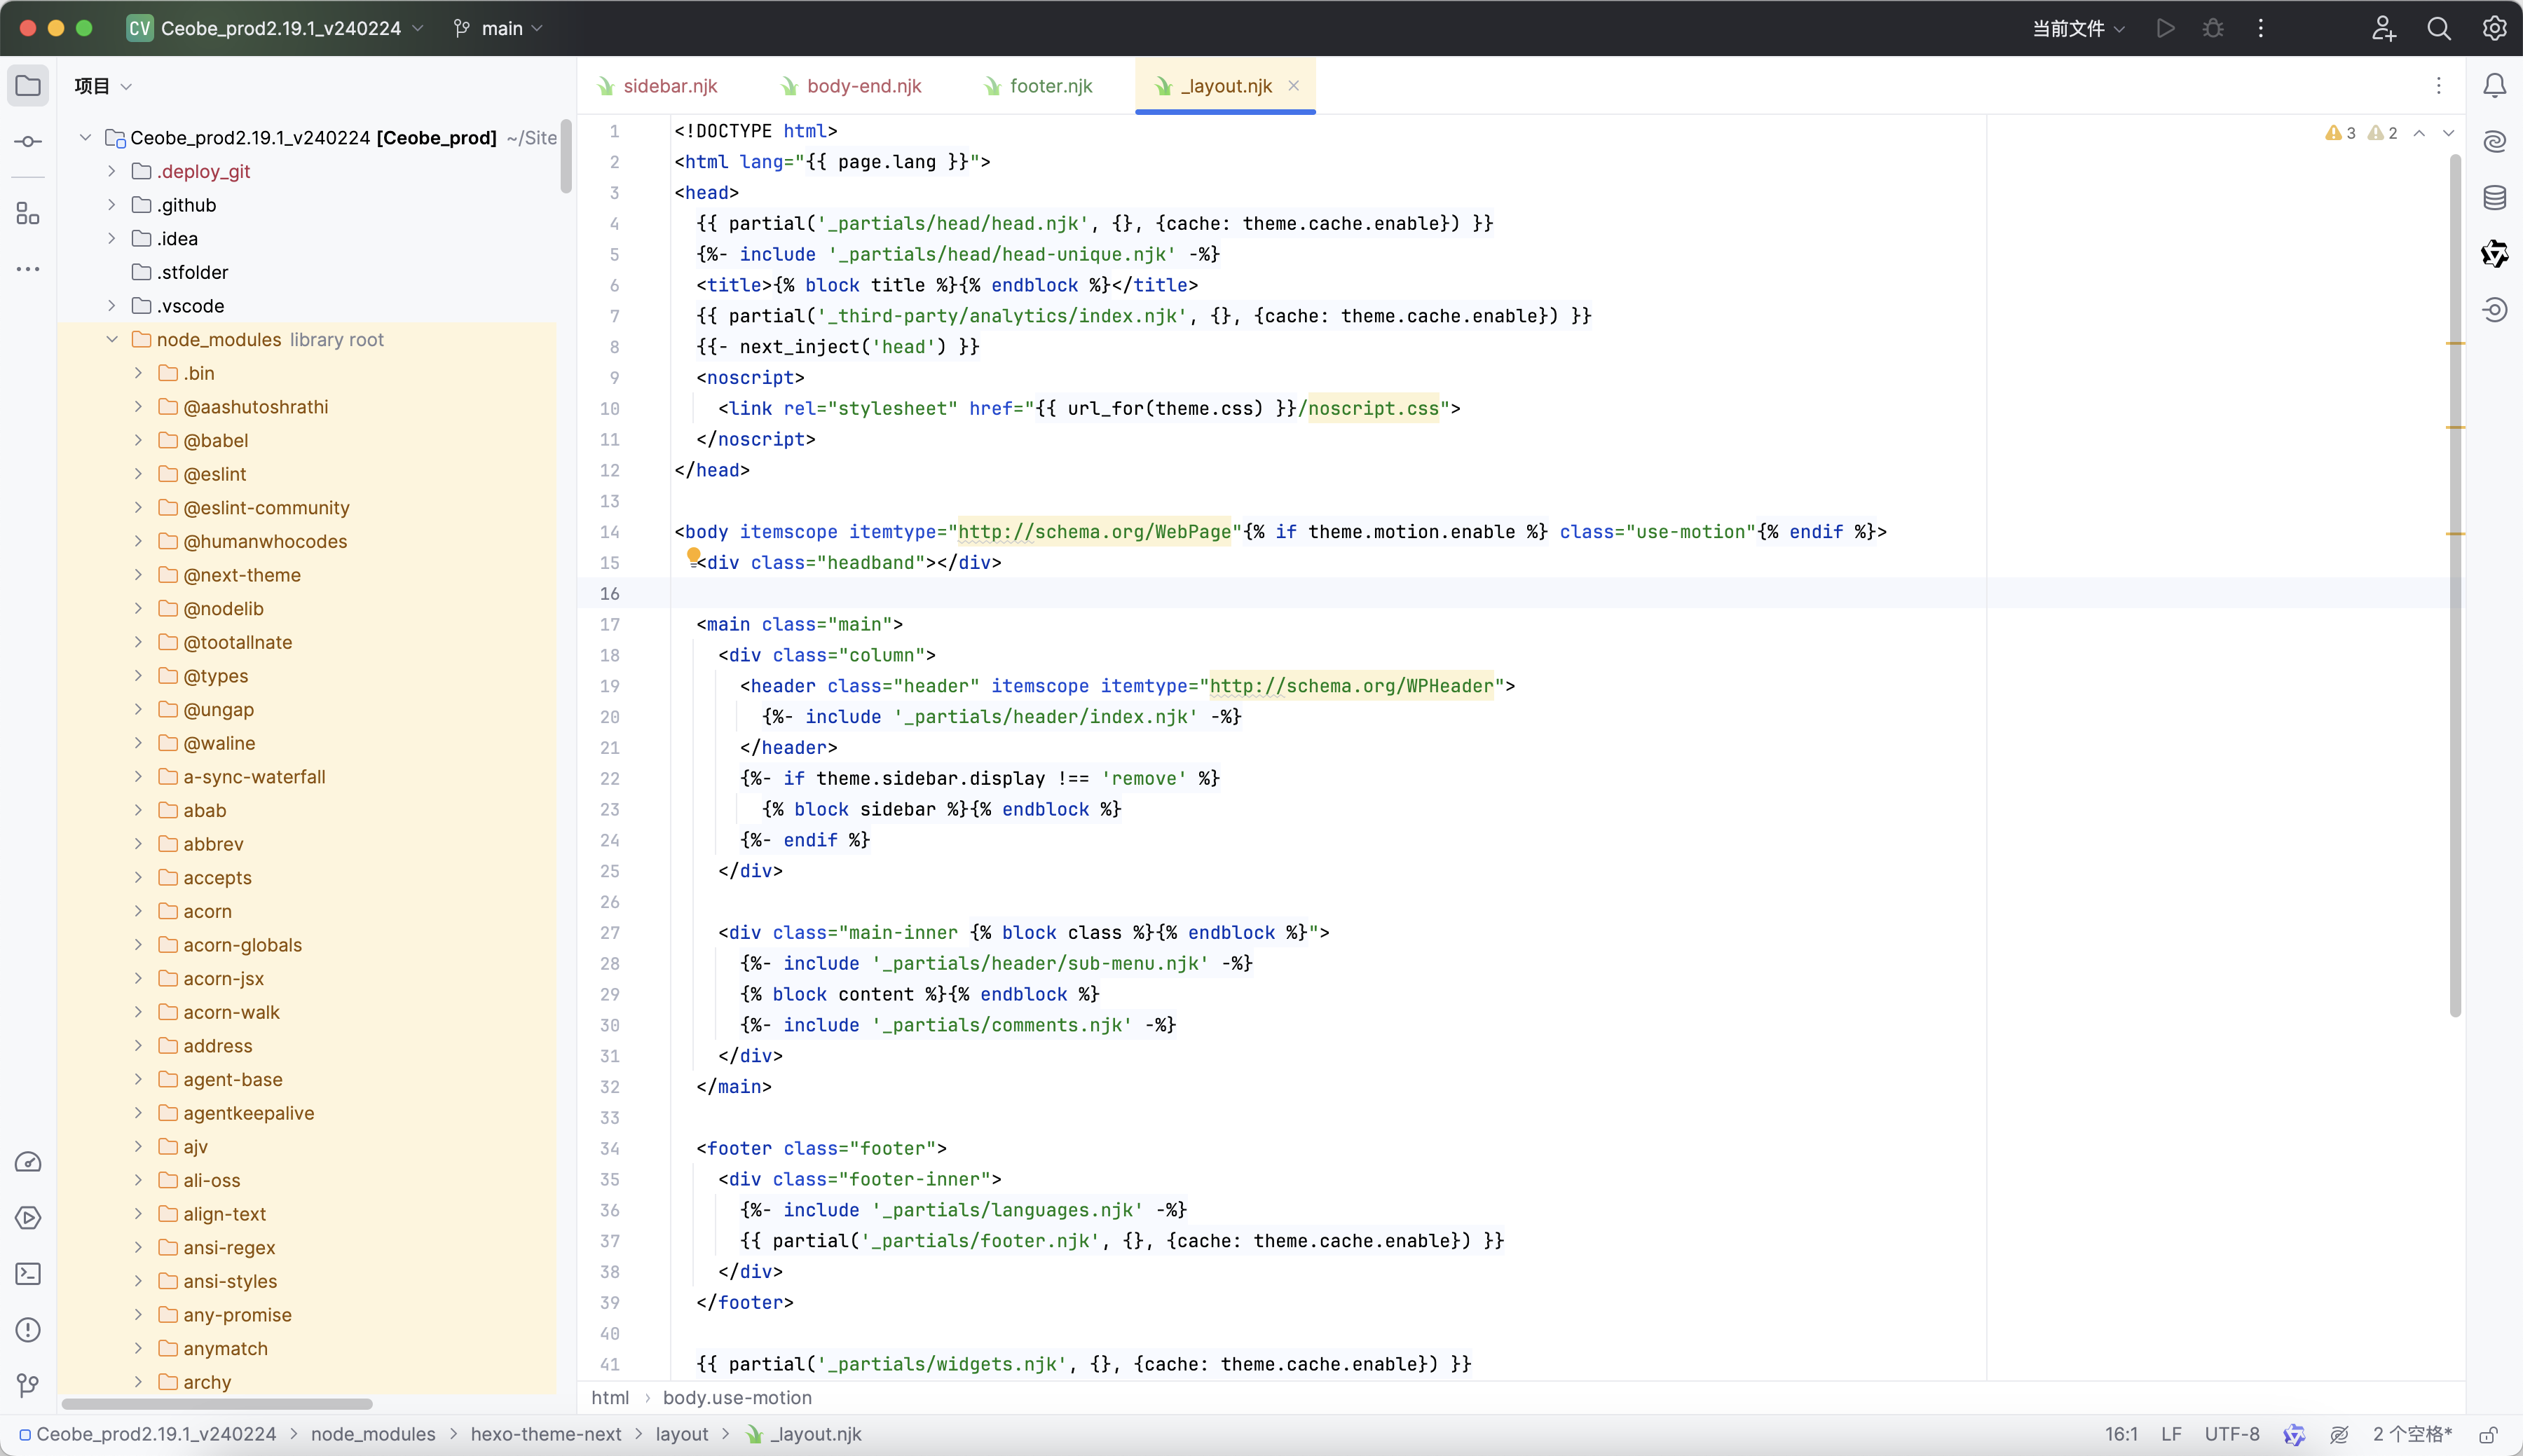Viewport: 2523px width, 1456px height.
Task: Open the Commit tool window icon
Action: (28, 141)
